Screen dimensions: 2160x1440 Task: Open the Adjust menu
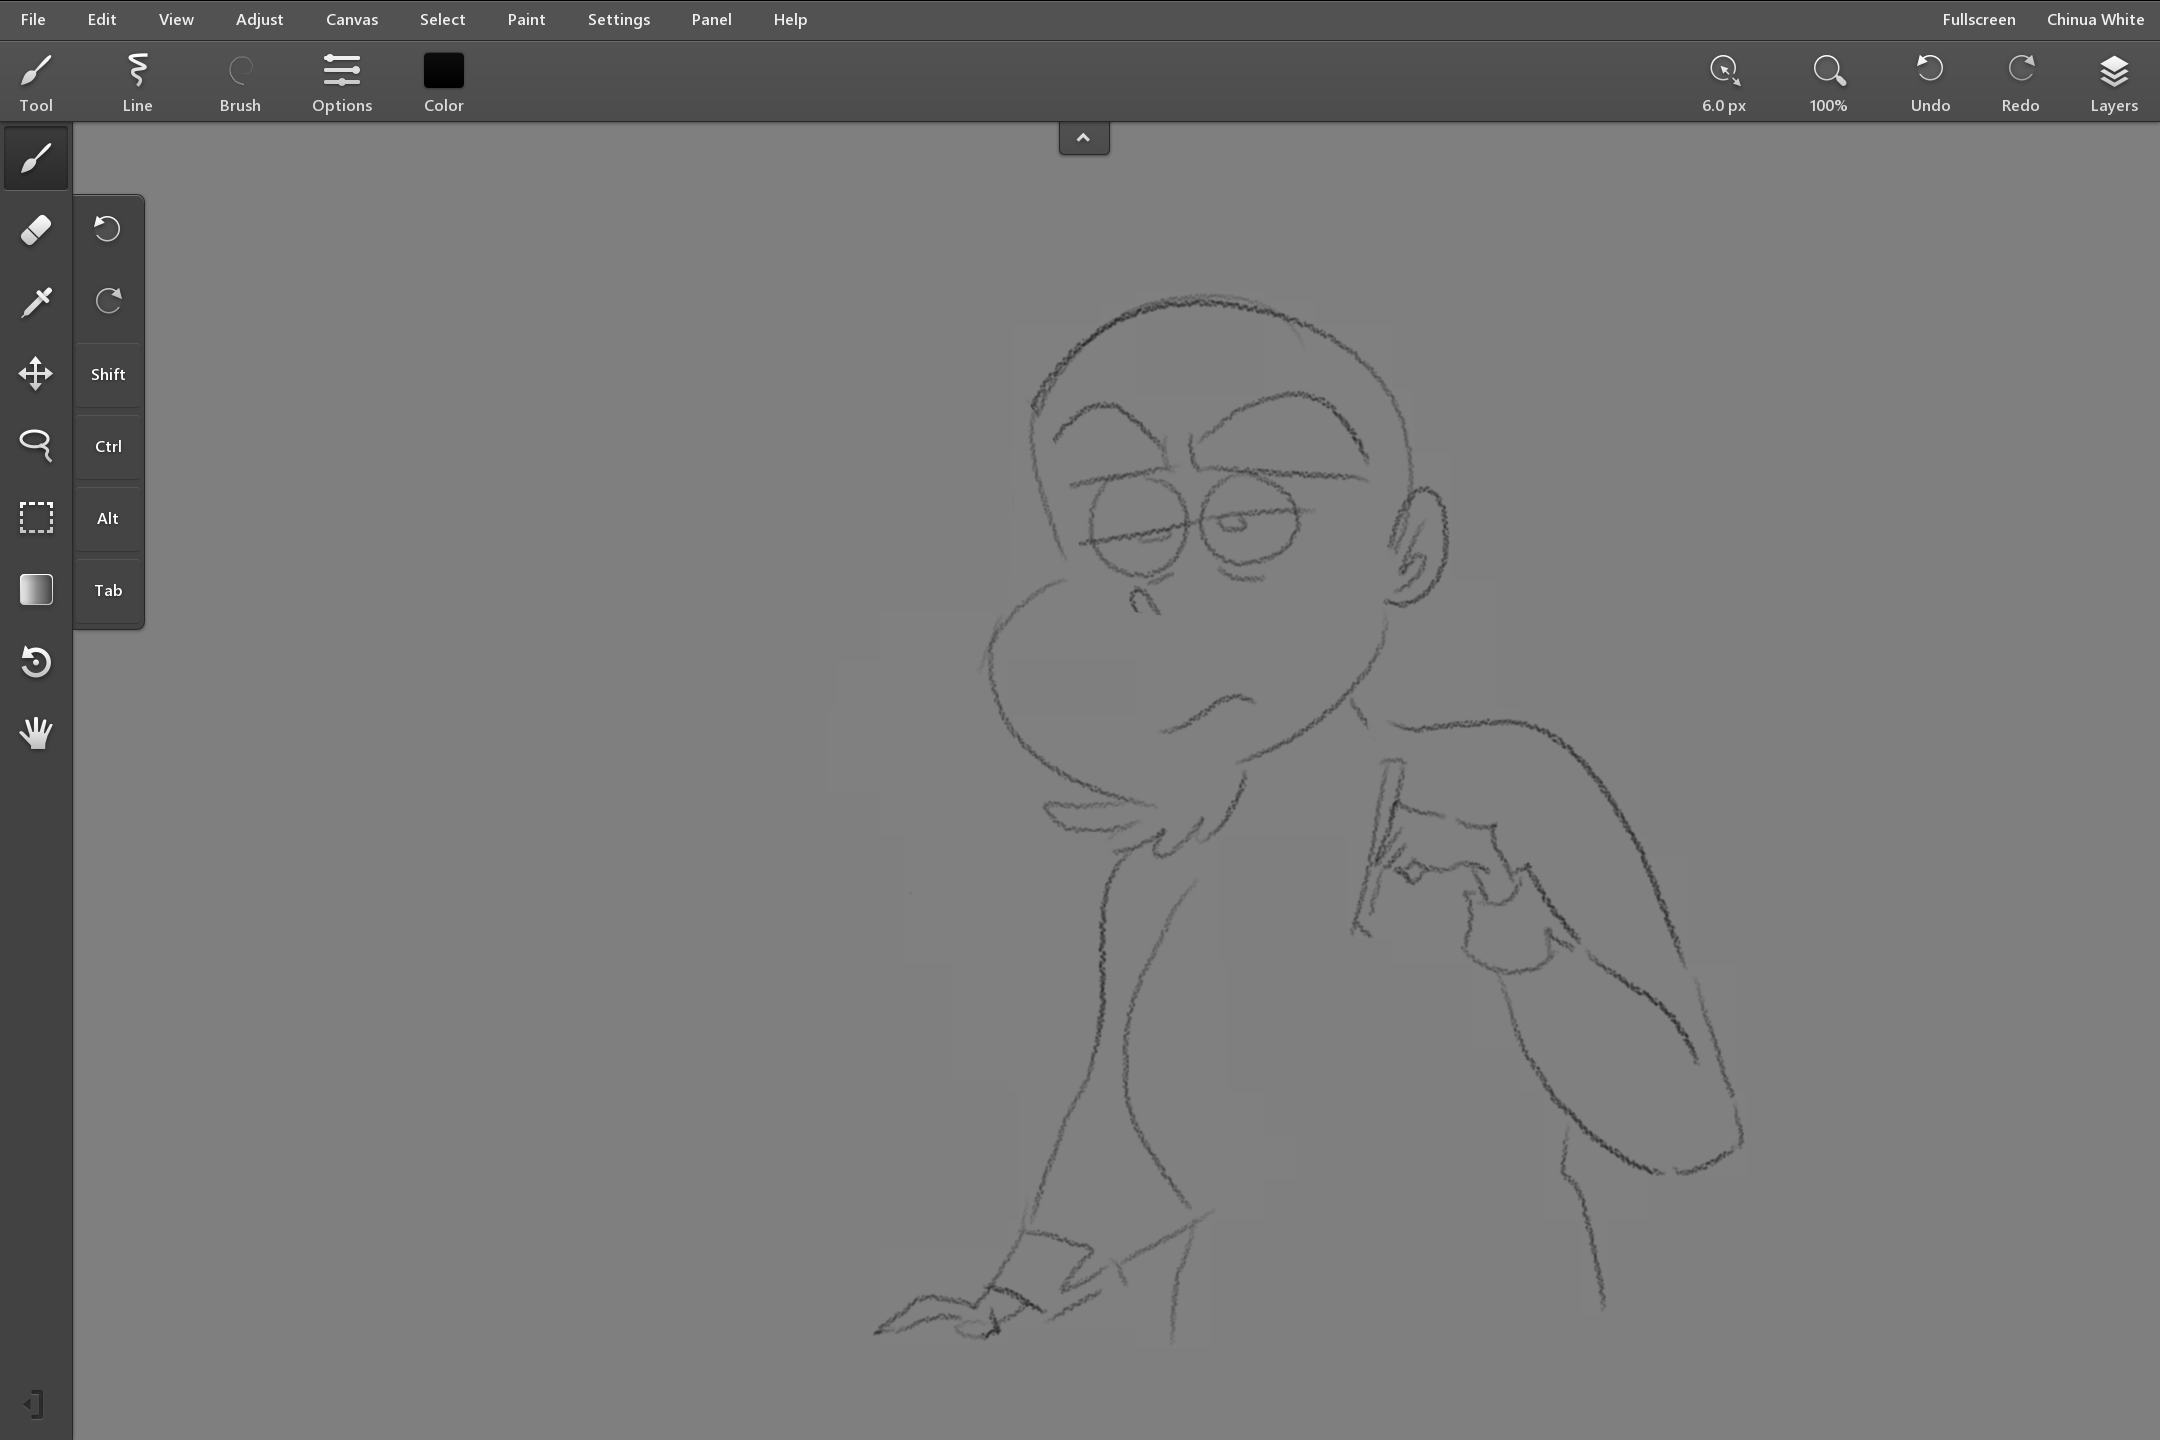coord(259,20)
